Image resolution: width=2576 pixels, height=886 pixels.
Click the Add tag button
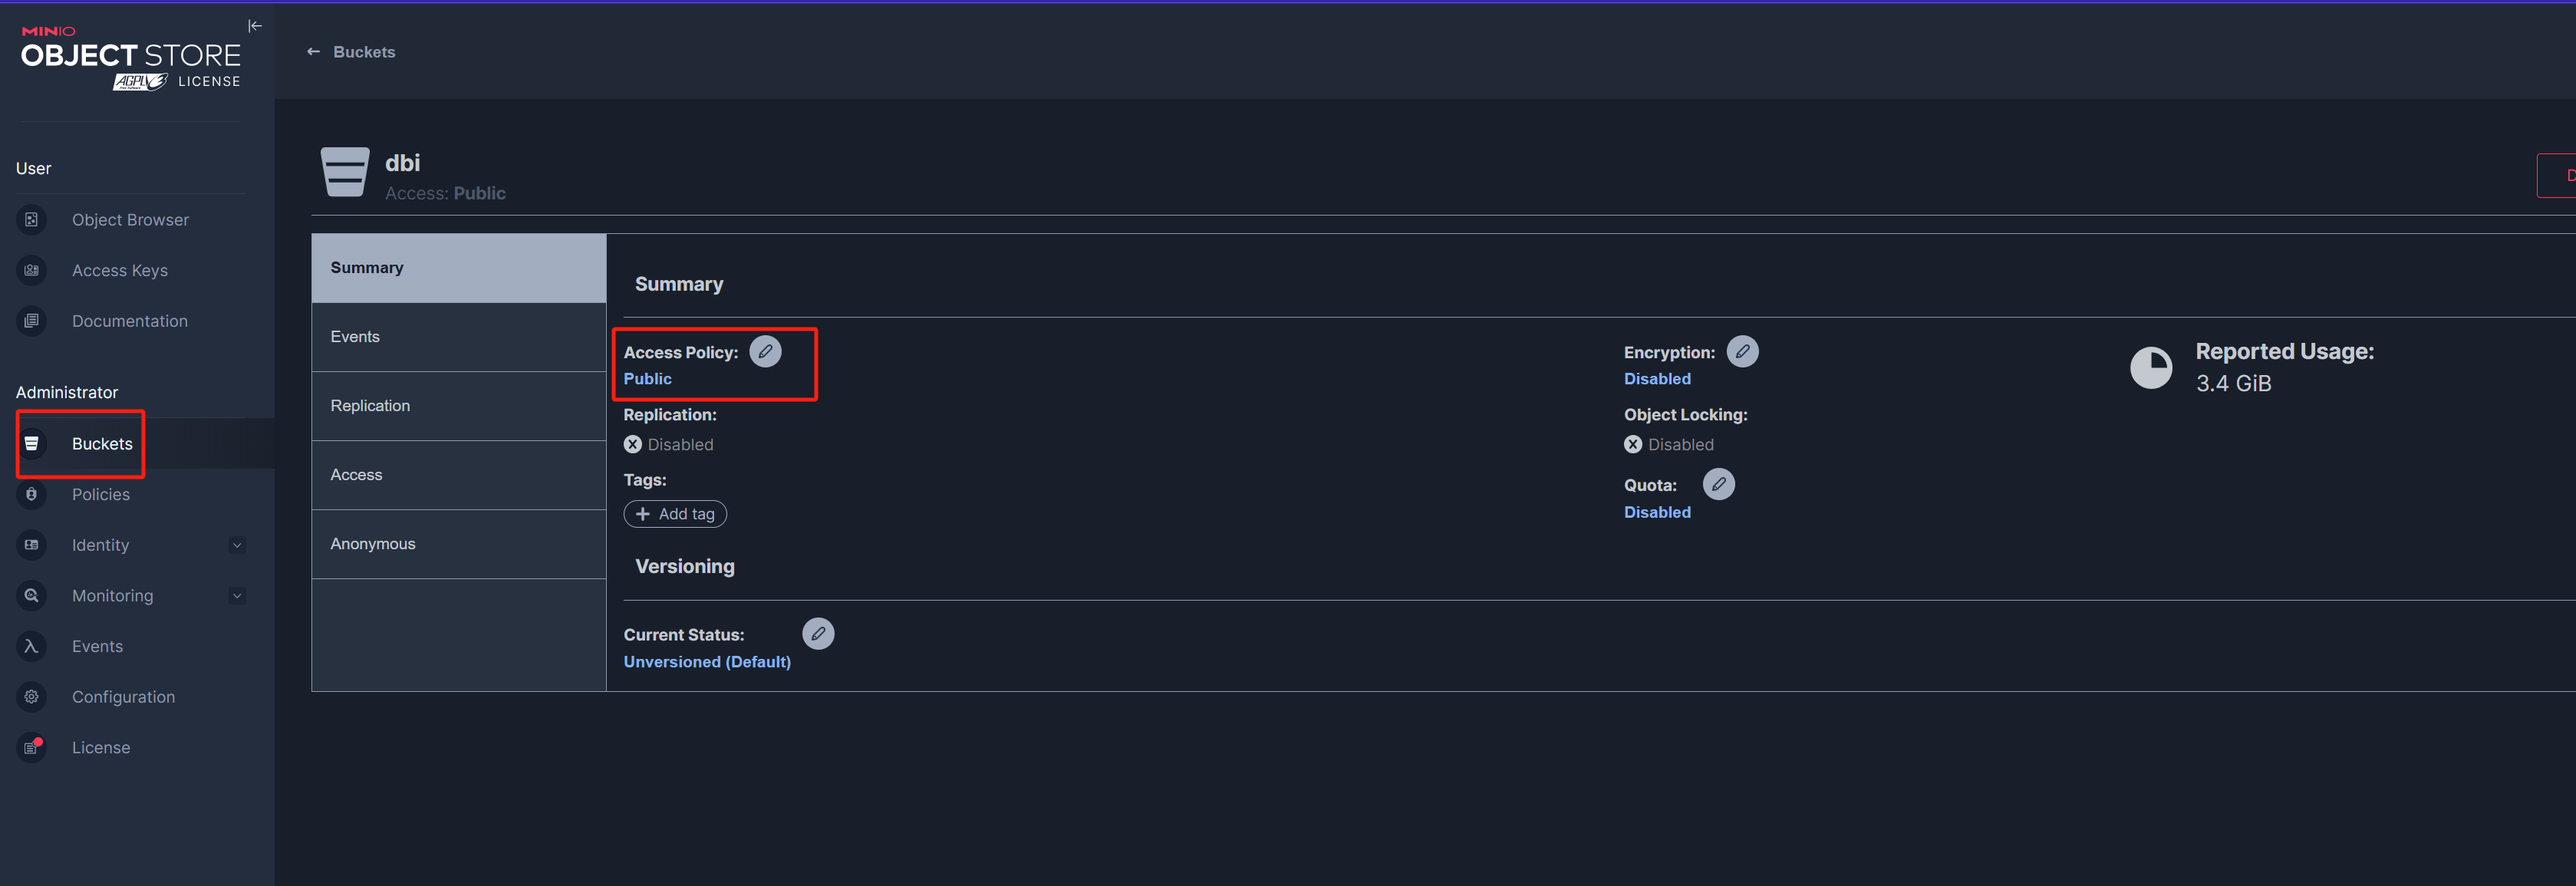[675, 514]
